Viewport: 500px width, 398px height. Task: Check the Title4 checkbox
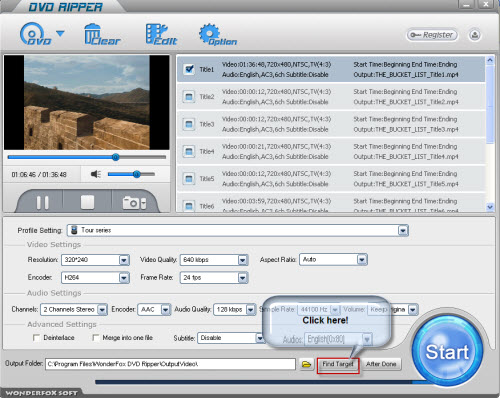(x=189, y=151)
